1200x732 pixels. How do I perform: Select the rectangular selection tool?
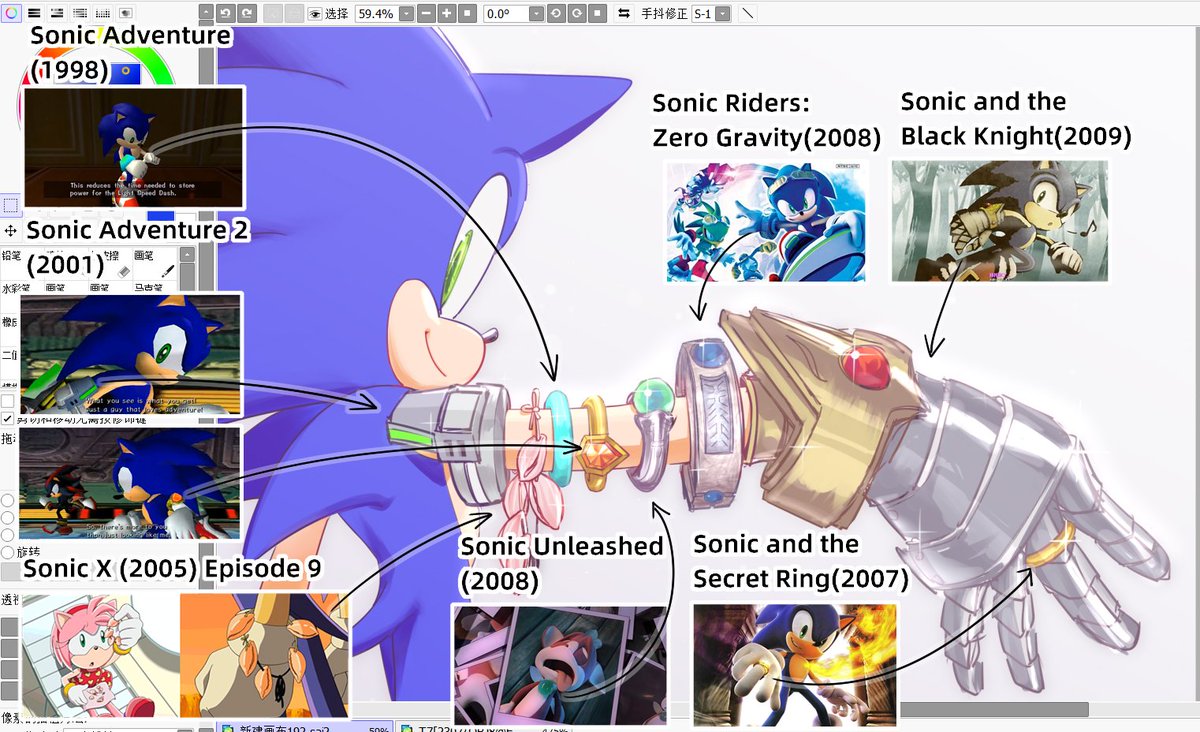tap(10, 205)
